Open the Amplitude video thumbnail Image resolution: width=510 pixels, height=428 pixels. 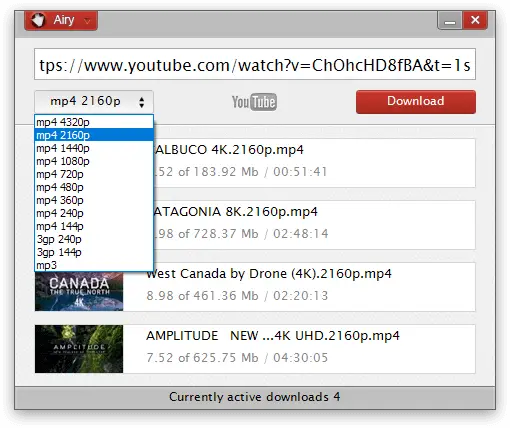(x=79, y=349)
